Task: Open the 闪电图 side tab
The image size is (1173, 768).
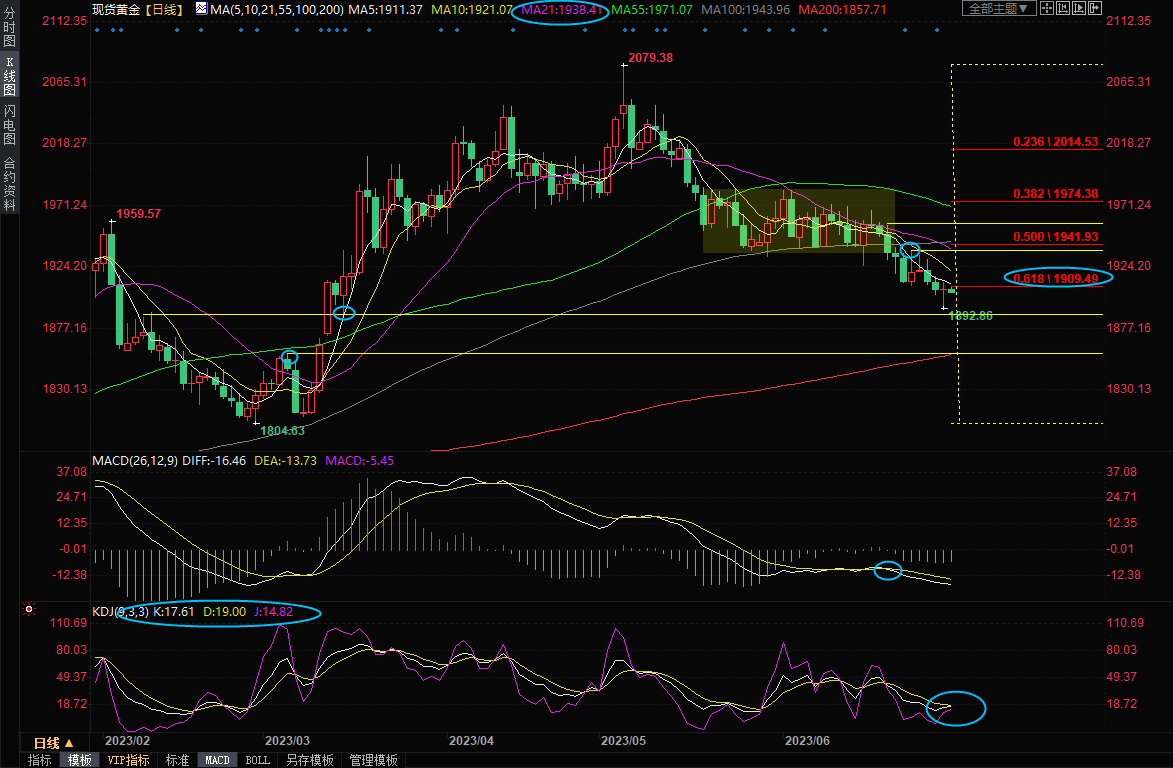Action: [x=9, y=124]
